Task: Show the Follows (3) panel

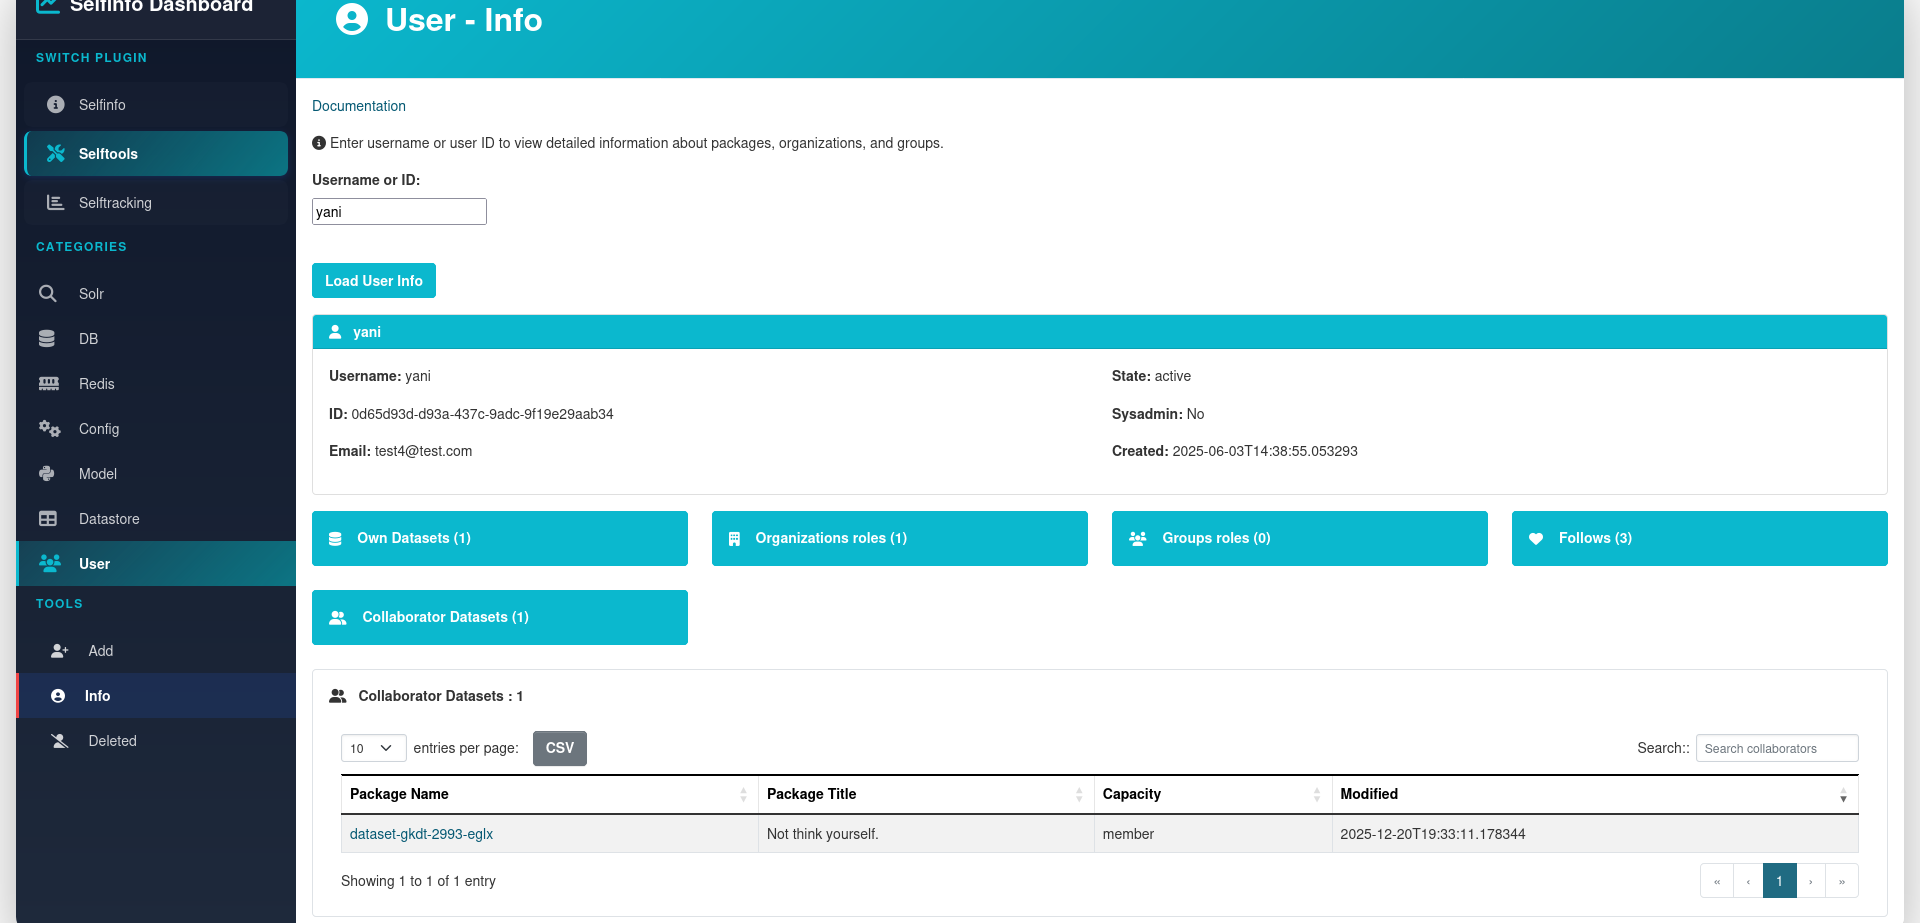Action: (x=1699, y=538)
